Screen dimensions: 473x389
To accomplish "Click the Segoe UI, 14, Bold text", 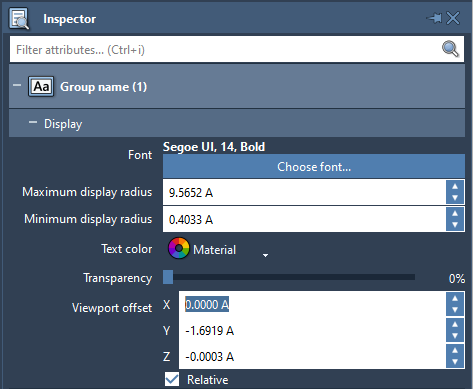I will tap(214, 147).
